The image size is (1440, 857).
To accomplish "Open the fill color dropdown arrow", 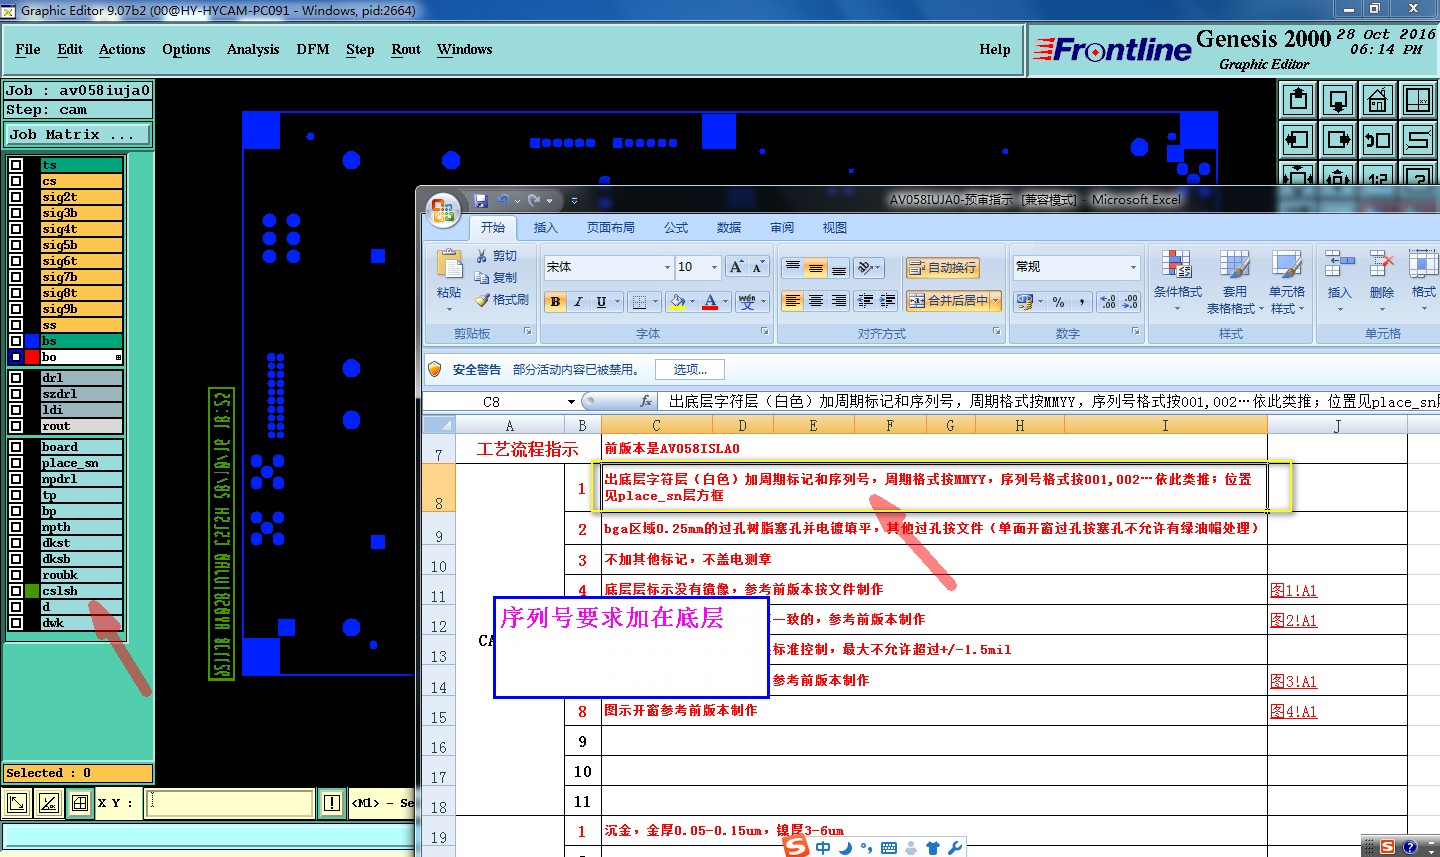I will coord(692,302).
